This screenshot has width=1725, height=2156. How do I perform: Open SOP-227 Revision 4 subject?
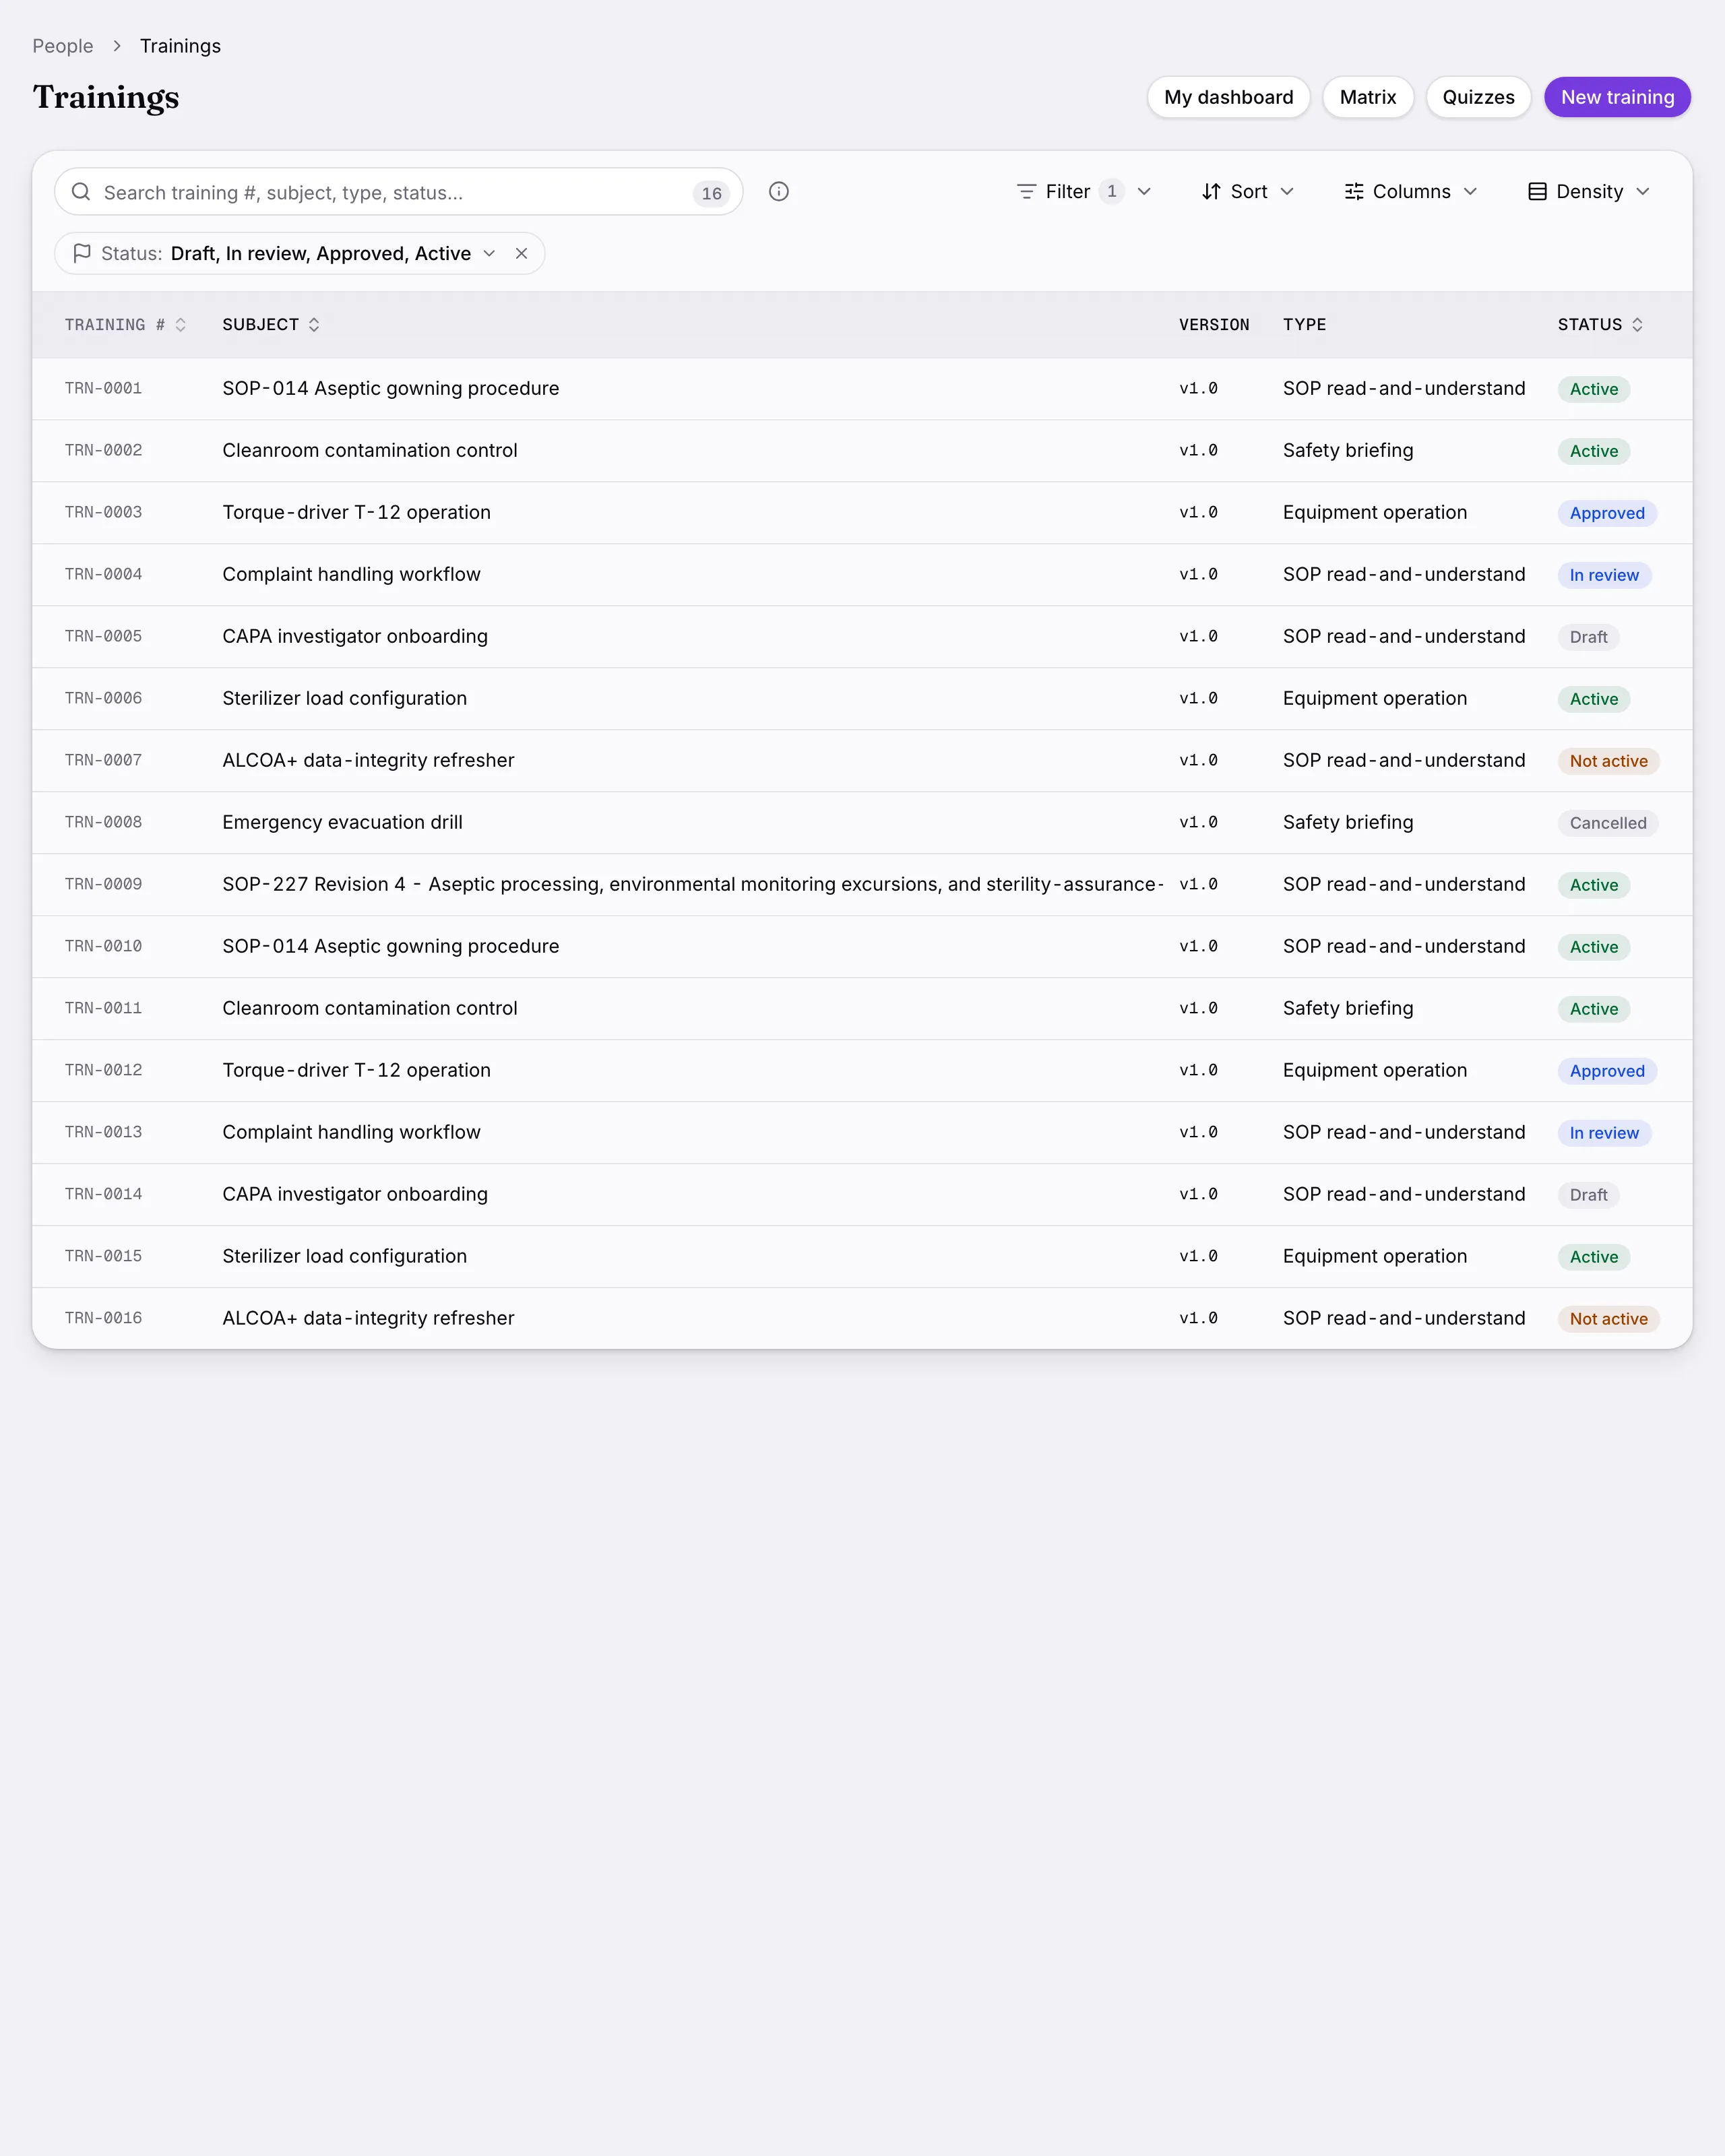coord(693,884)
